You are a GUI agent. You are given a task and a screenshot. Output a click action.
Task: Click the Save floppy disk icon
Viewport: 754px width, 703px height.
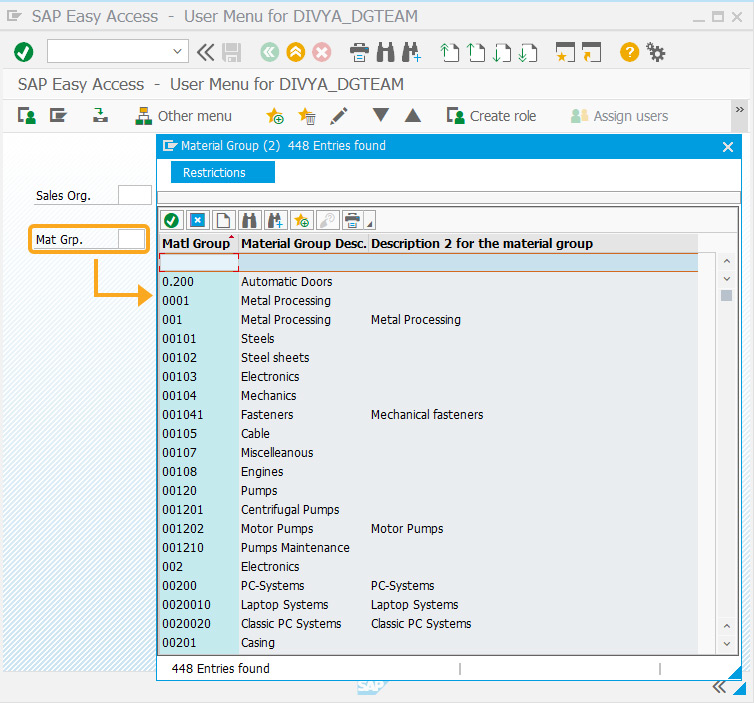tap(231, 52)
